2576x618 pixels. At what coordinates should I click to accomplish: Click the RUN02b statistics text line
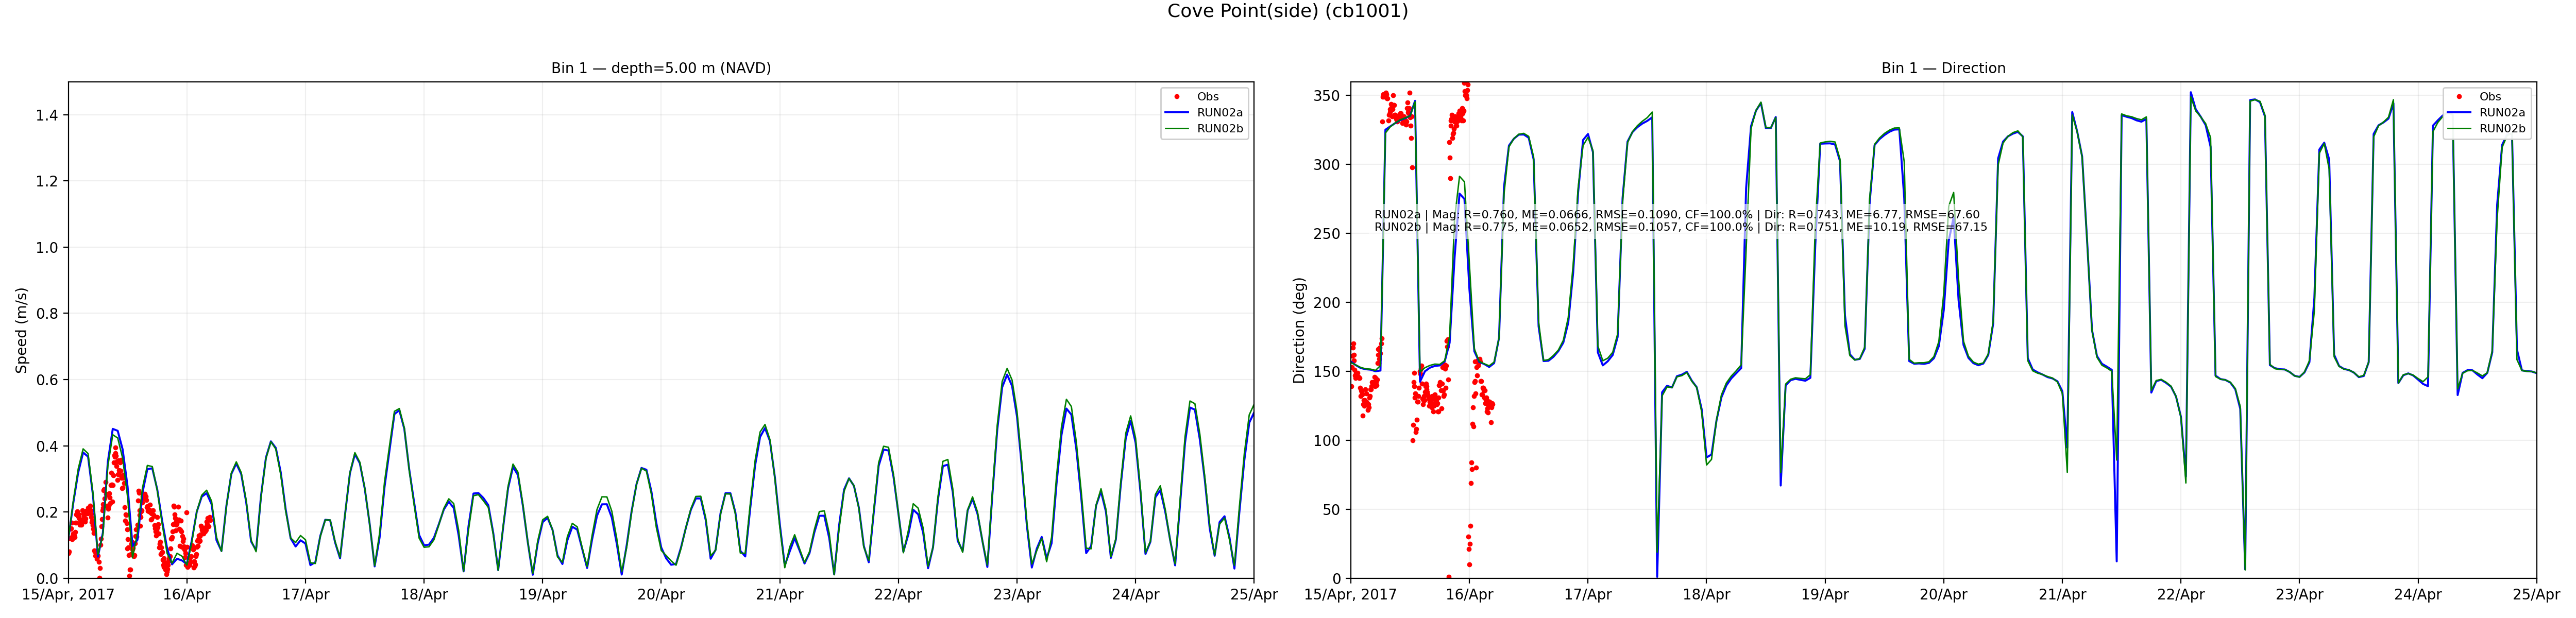point(1680,227)
